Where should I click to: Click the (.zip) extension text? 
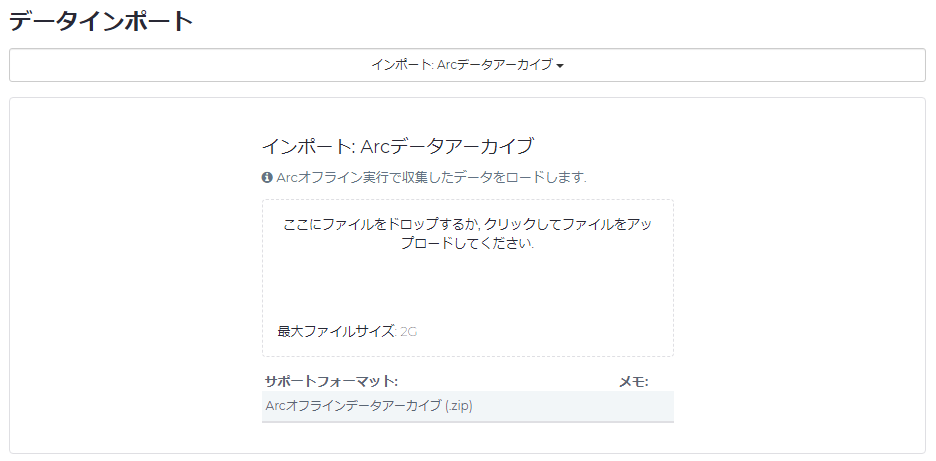click(459, 406)
